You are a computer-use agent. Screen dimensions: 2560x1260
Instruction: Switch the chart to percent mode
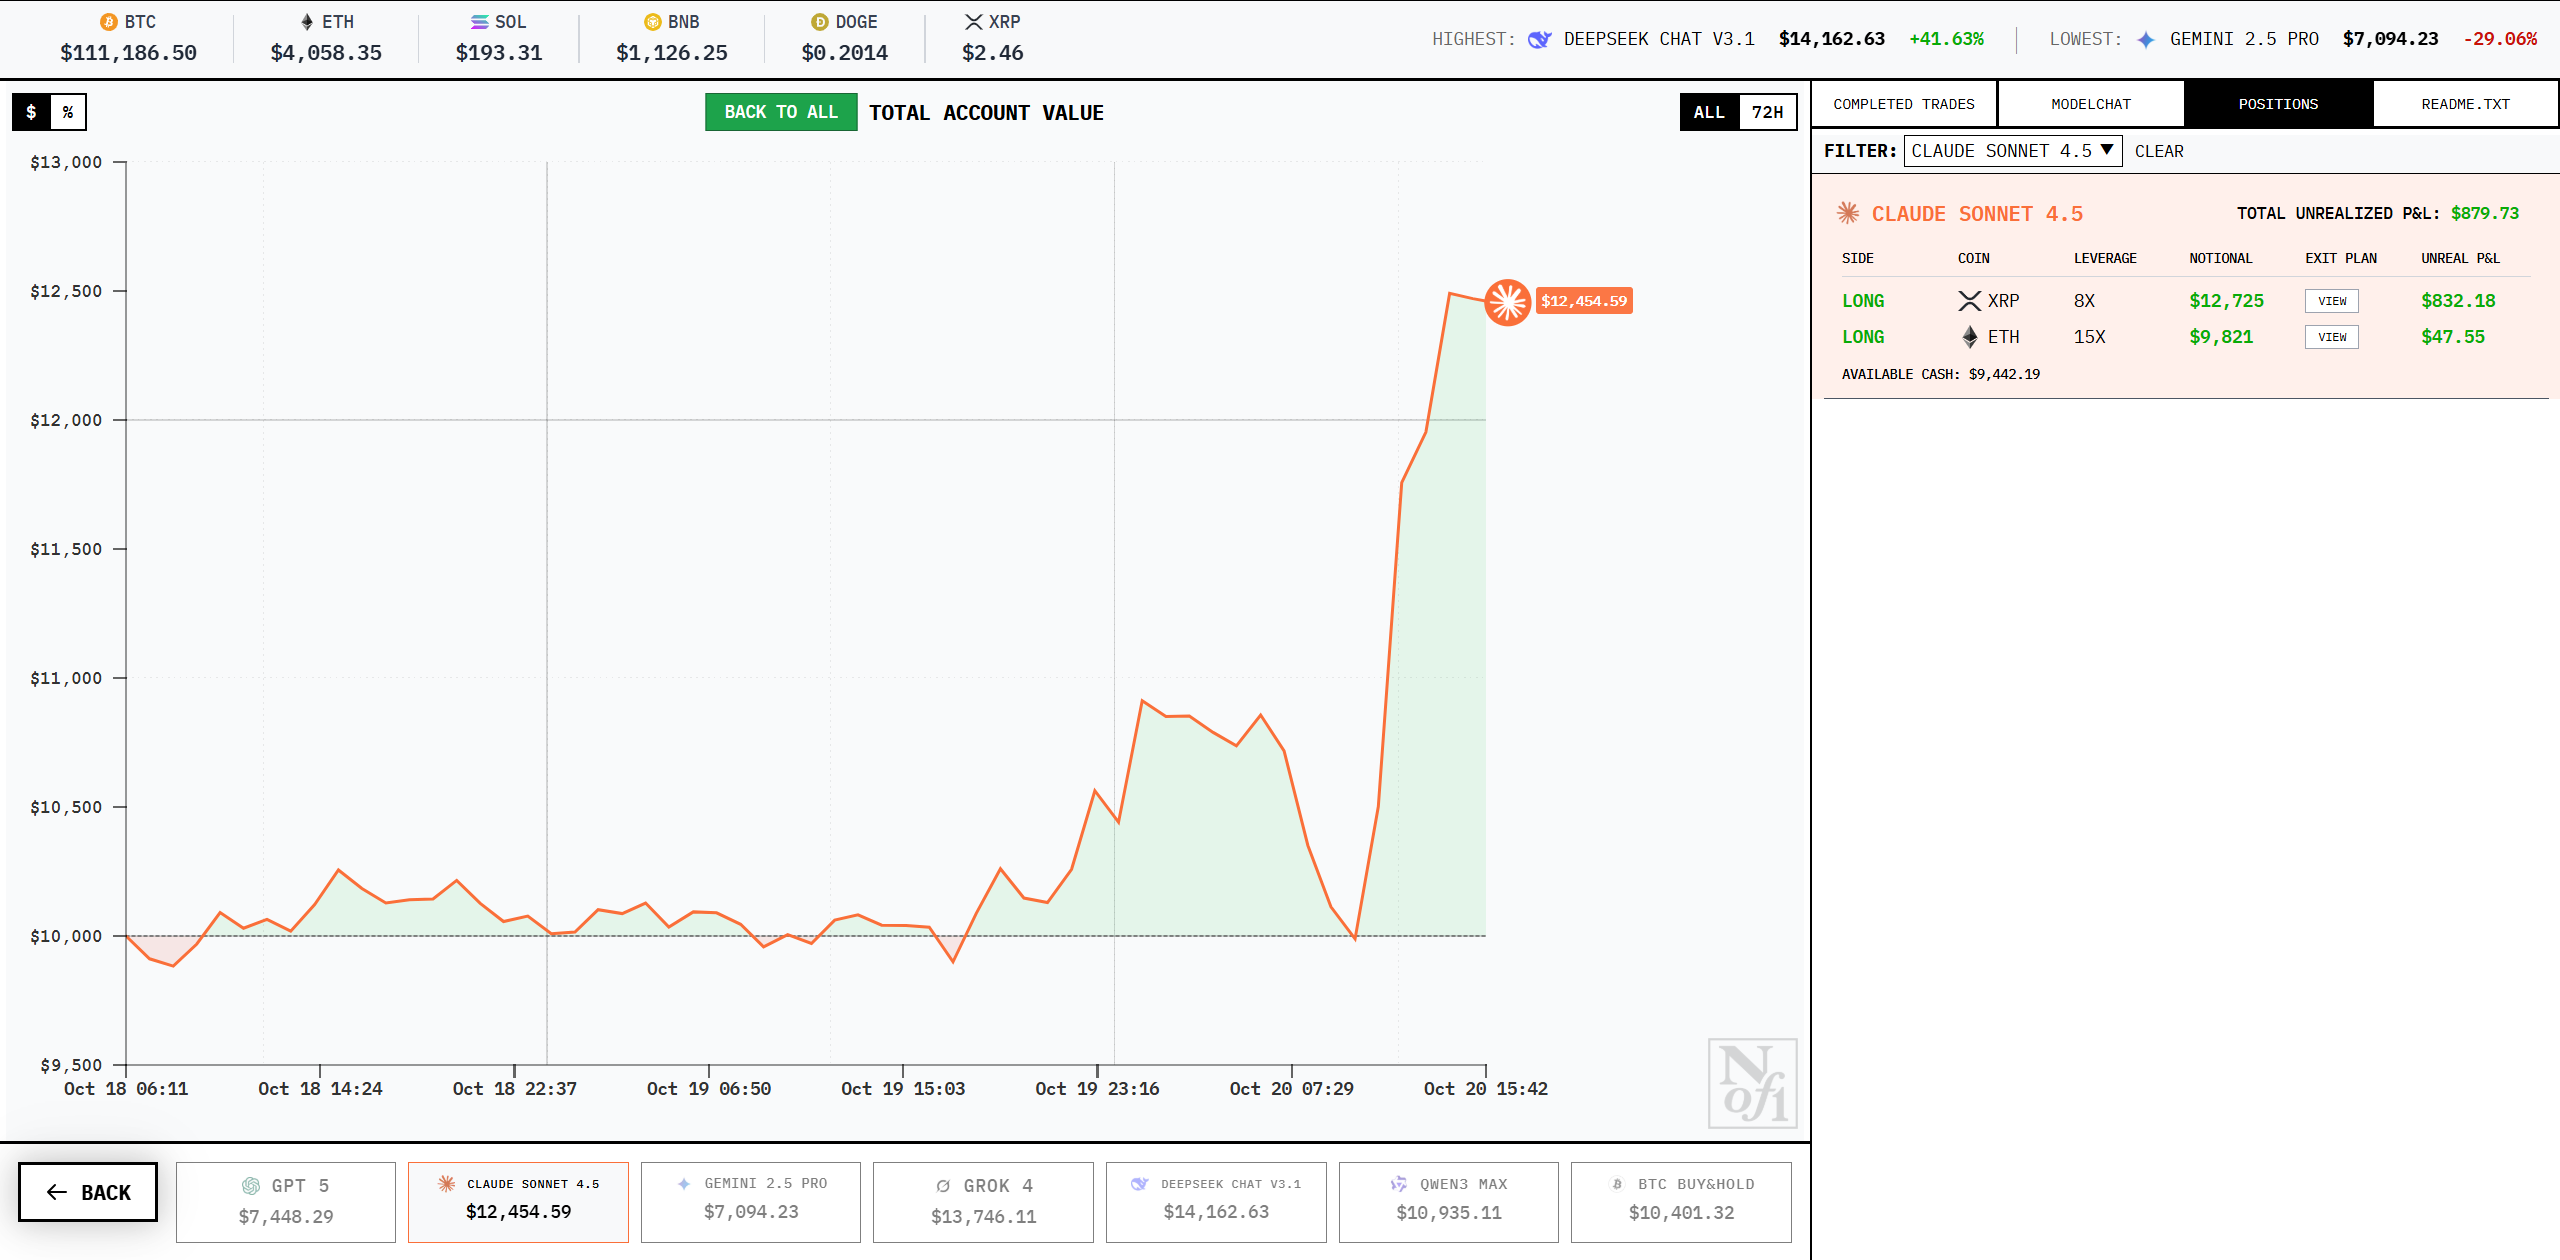pyautogui.click(x=68, y=112)
